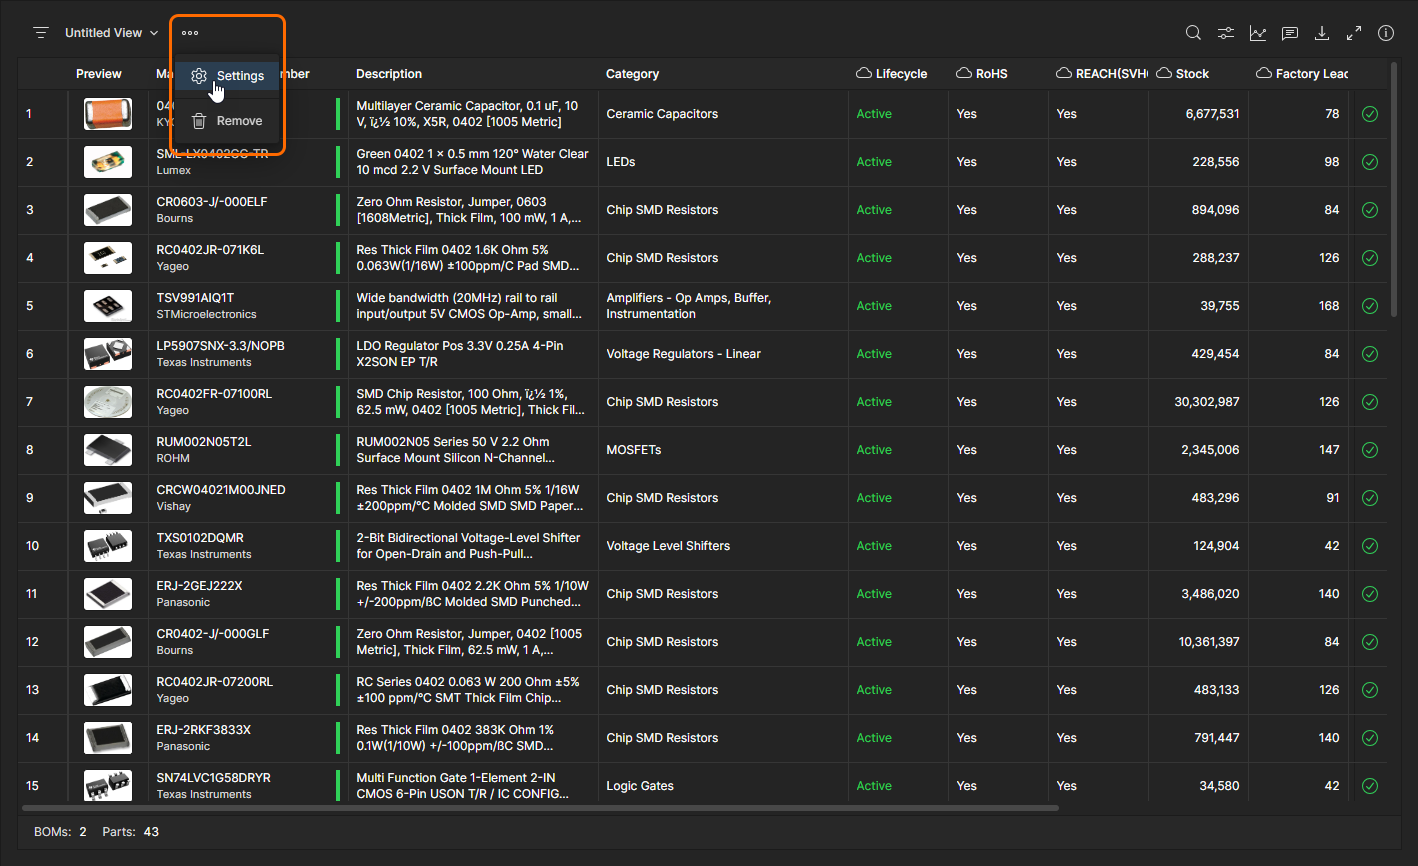This screenshot has height=866, width=1418.
Task: Click the STMicroelectronics manufacturer name
Action: tap(207, 314)
